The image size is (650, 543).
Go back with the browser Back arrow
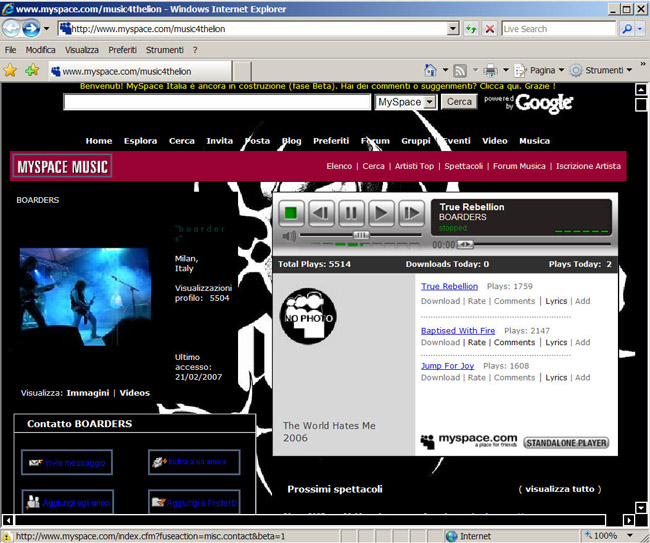(11, 29)
